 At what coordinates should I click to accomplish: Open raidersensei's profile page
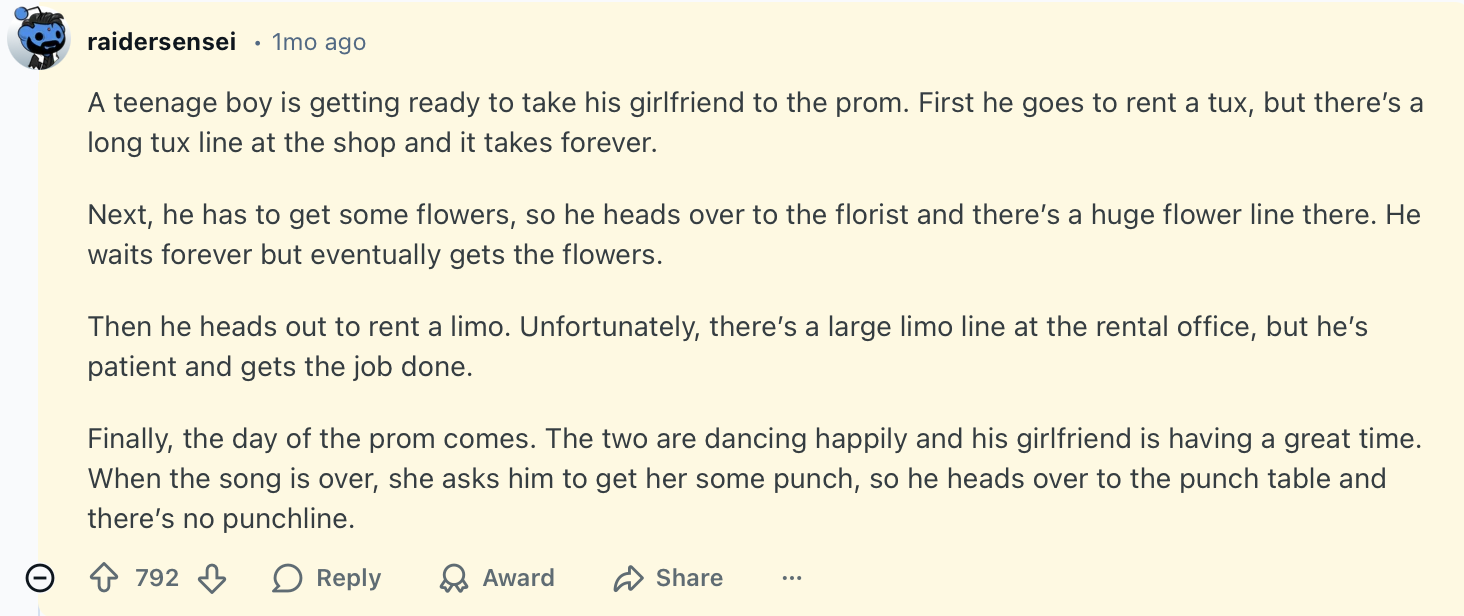pos(161,42)
